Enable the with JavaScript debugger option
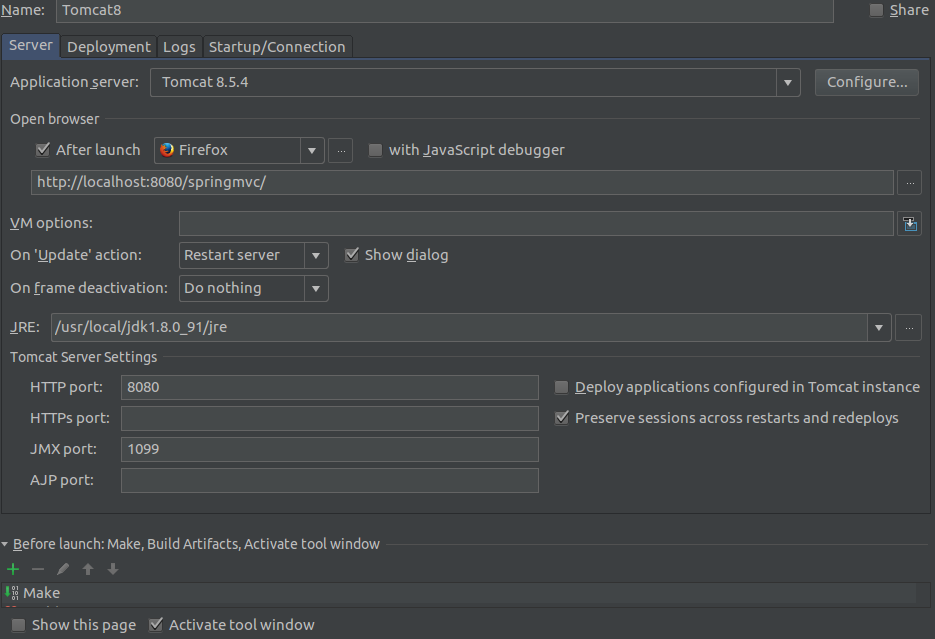Screen dimensions: 935x639 [x=375, y=150]
